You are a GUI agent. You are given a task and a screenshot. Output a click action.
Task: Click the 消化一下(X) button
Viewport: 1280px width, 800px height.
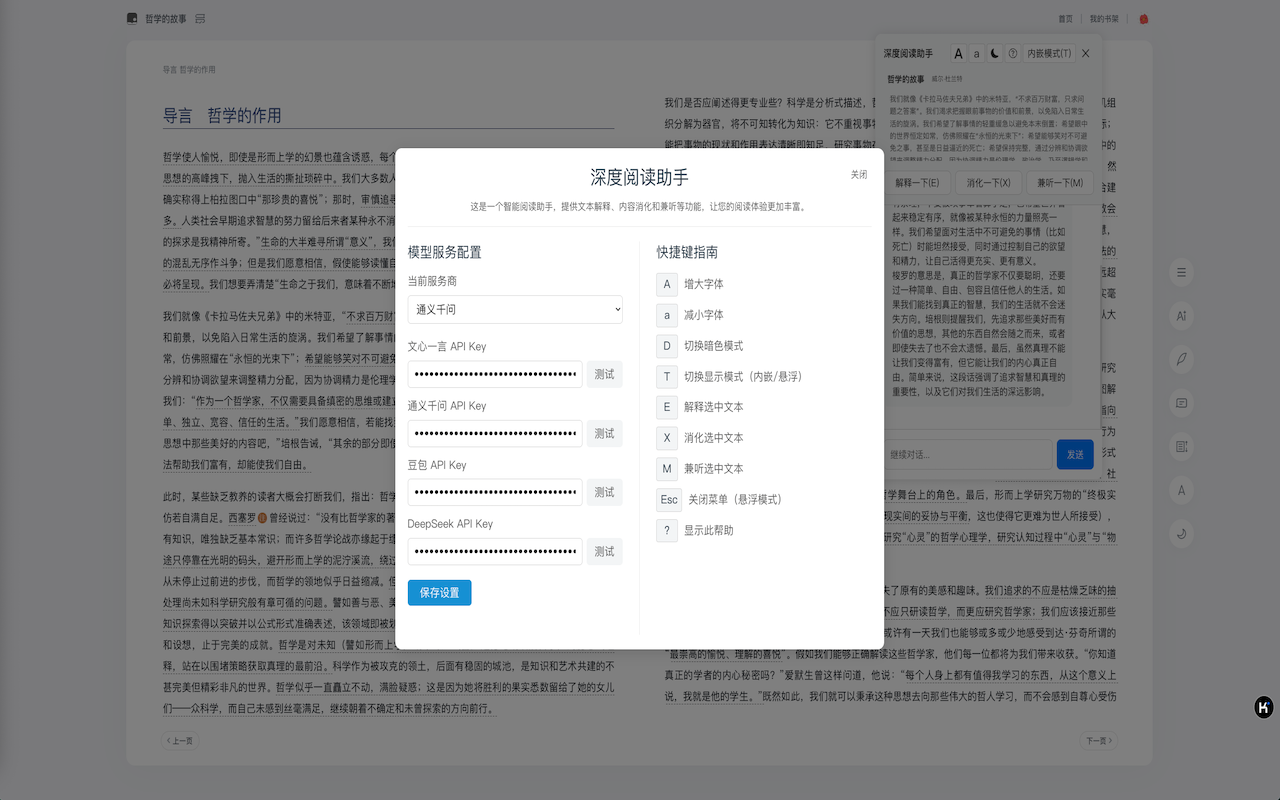(x=989, y=183)
